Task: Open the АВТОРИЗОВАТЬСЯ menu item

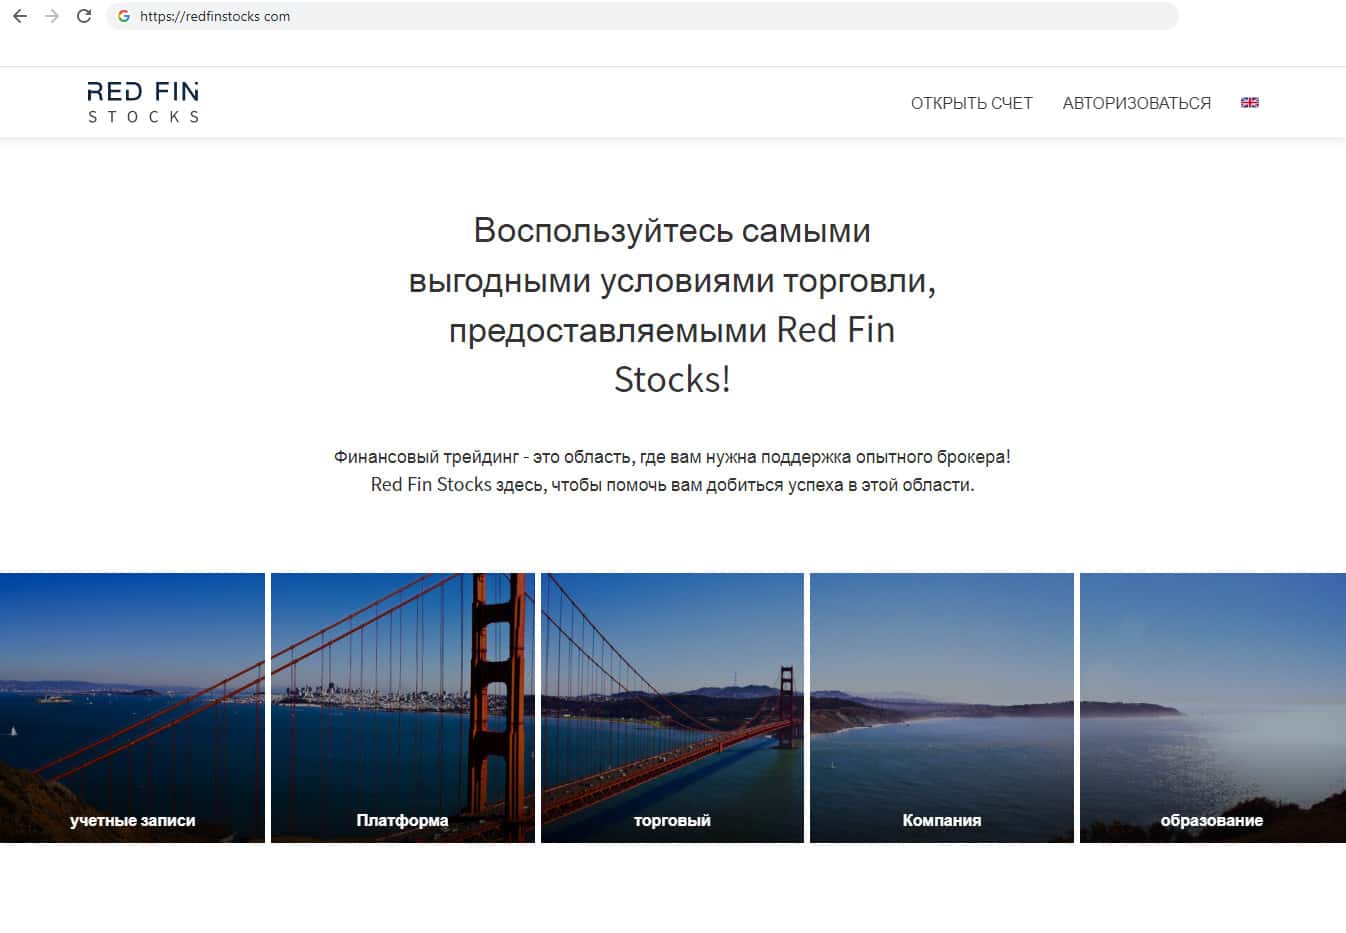Action: pyautogui.click(x=1136, y=103)
